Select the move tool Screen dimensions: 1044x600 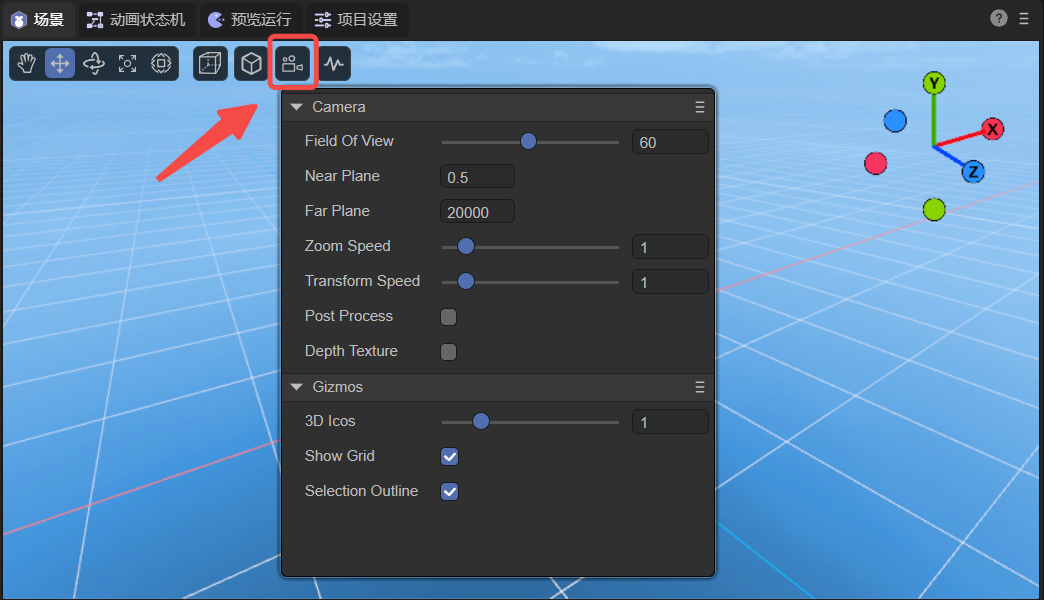click(60, 64)
